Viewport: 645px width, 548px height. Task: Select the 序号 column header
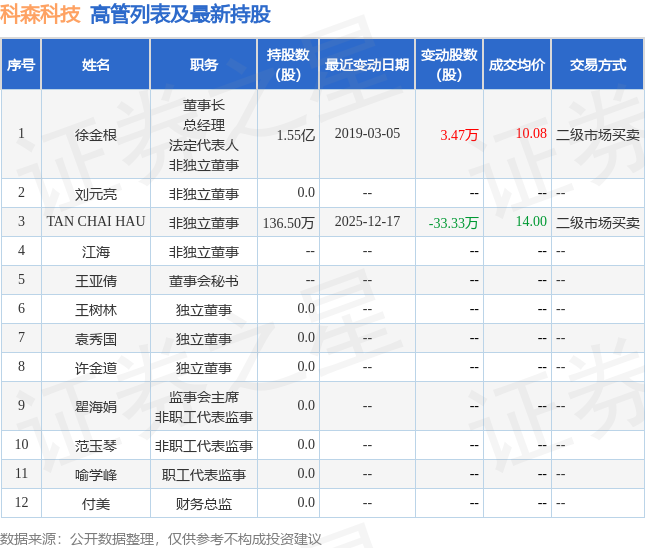tap(21, 65)
